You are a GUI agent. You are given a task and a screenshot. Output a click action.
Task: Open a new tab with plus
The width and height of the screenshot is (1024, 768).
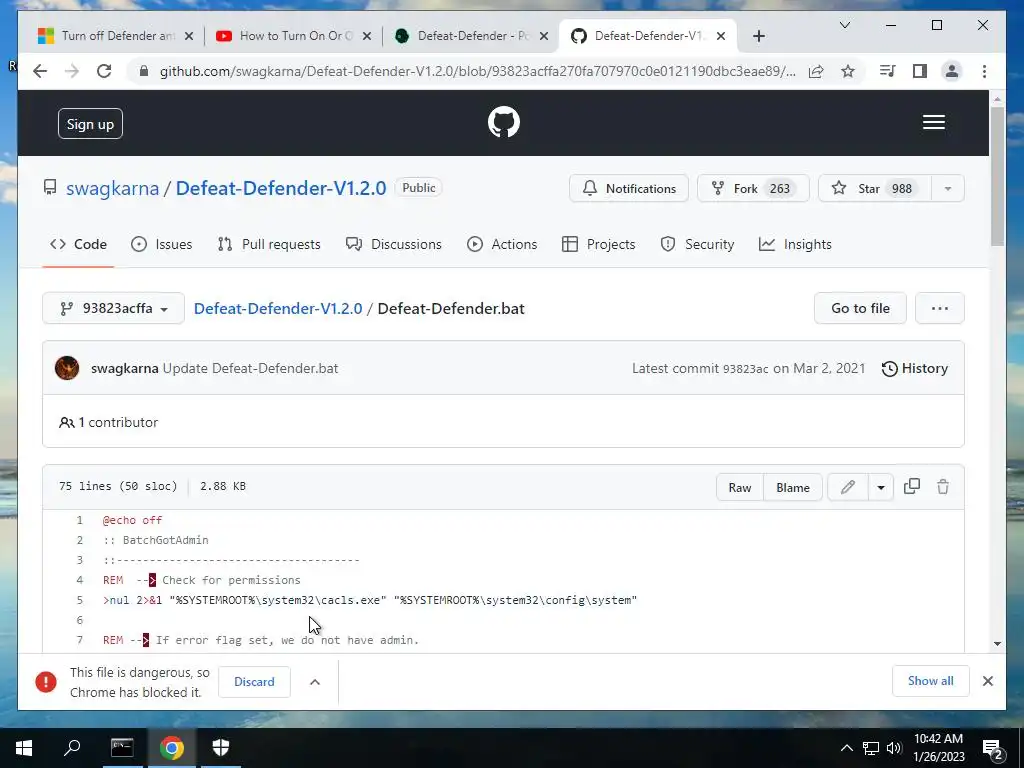758,36
